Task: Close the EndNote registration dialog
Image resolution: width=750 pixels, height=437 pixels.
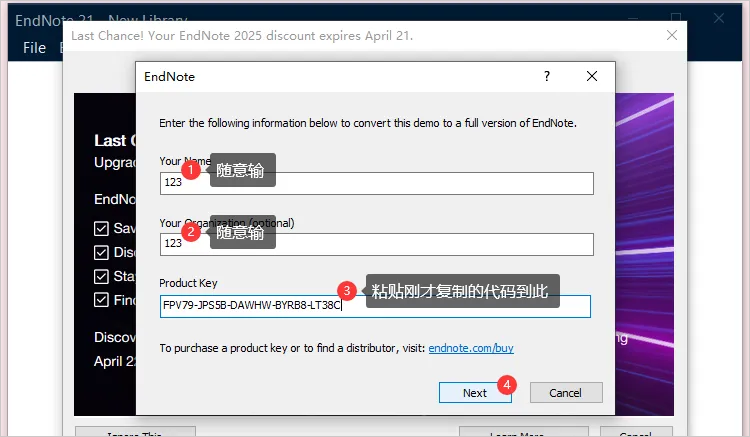Action: pos(592,76)
